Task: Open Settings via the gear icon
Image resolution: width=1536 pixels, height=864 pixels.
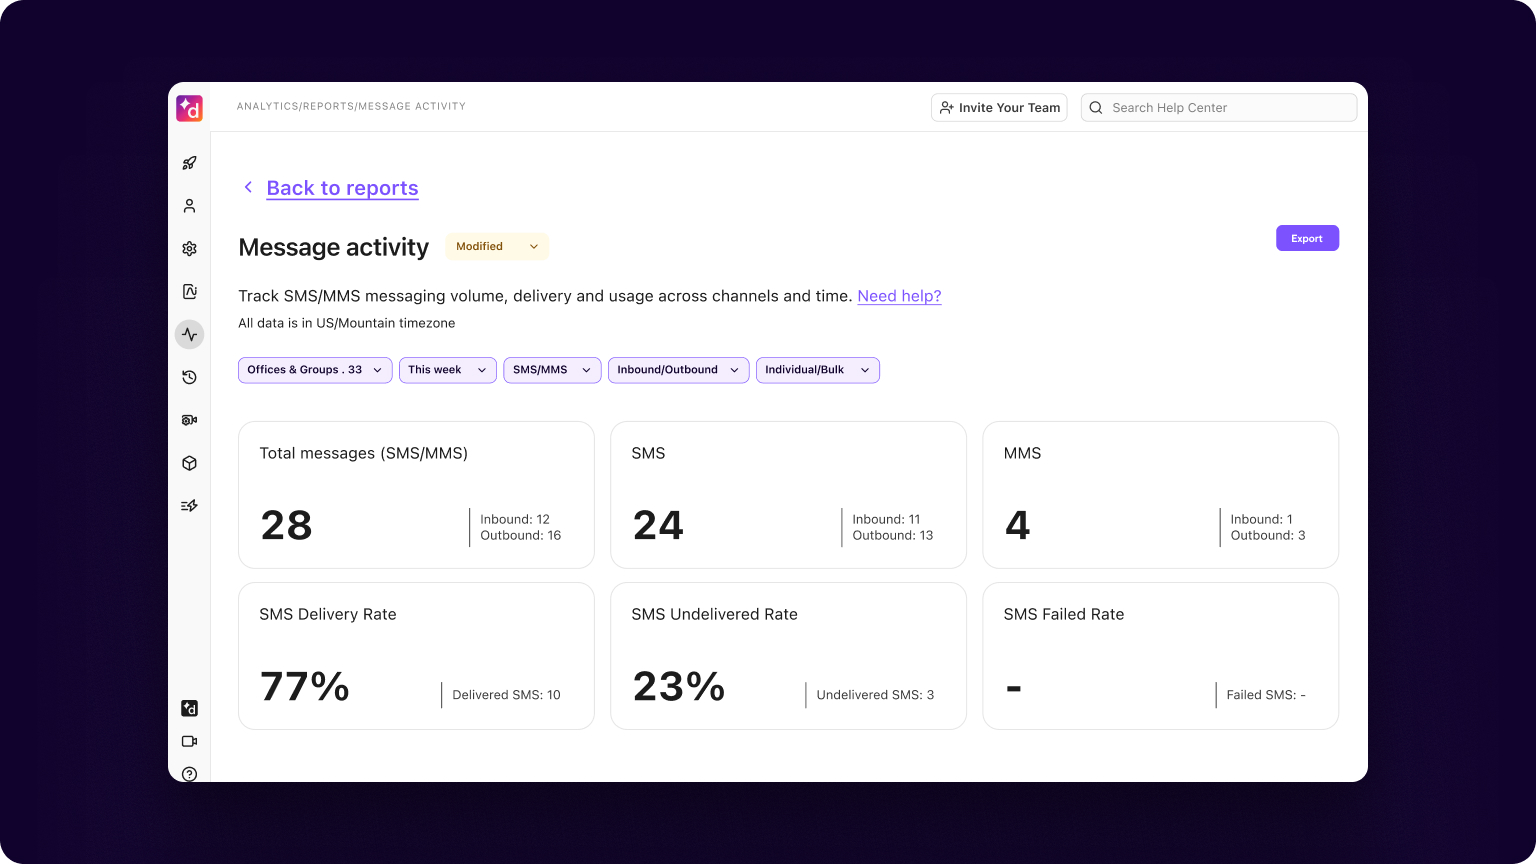Action: click(189, 248)
